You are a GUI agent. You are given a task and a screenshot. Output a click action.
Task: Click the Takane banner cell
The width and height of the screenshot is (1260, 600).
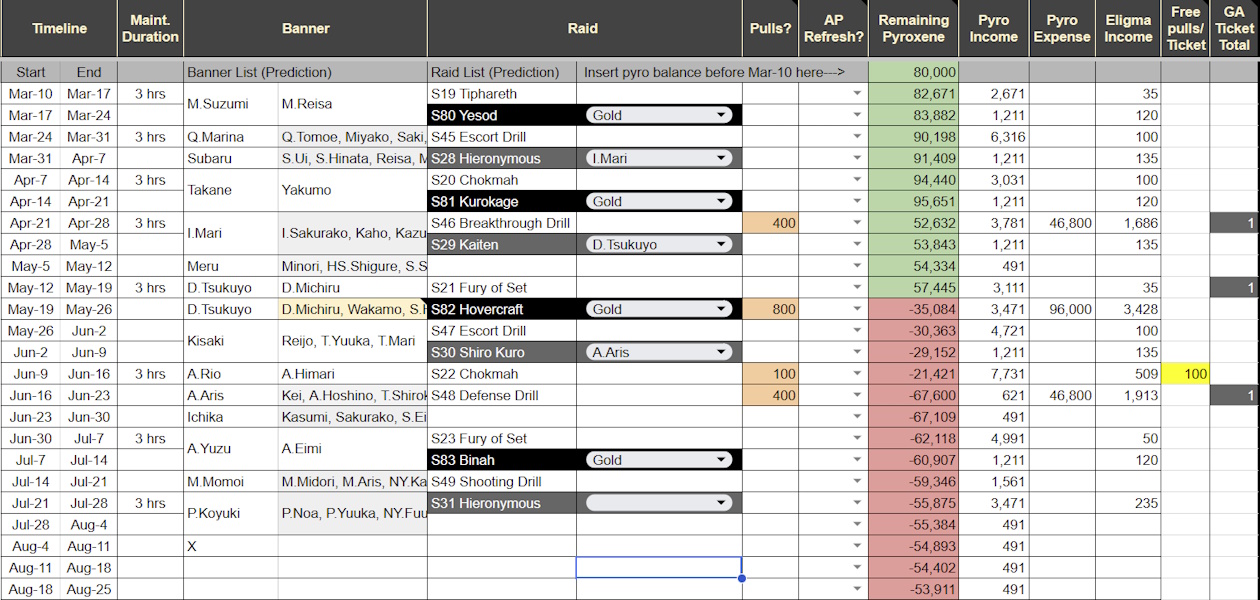tap(231, 190)
